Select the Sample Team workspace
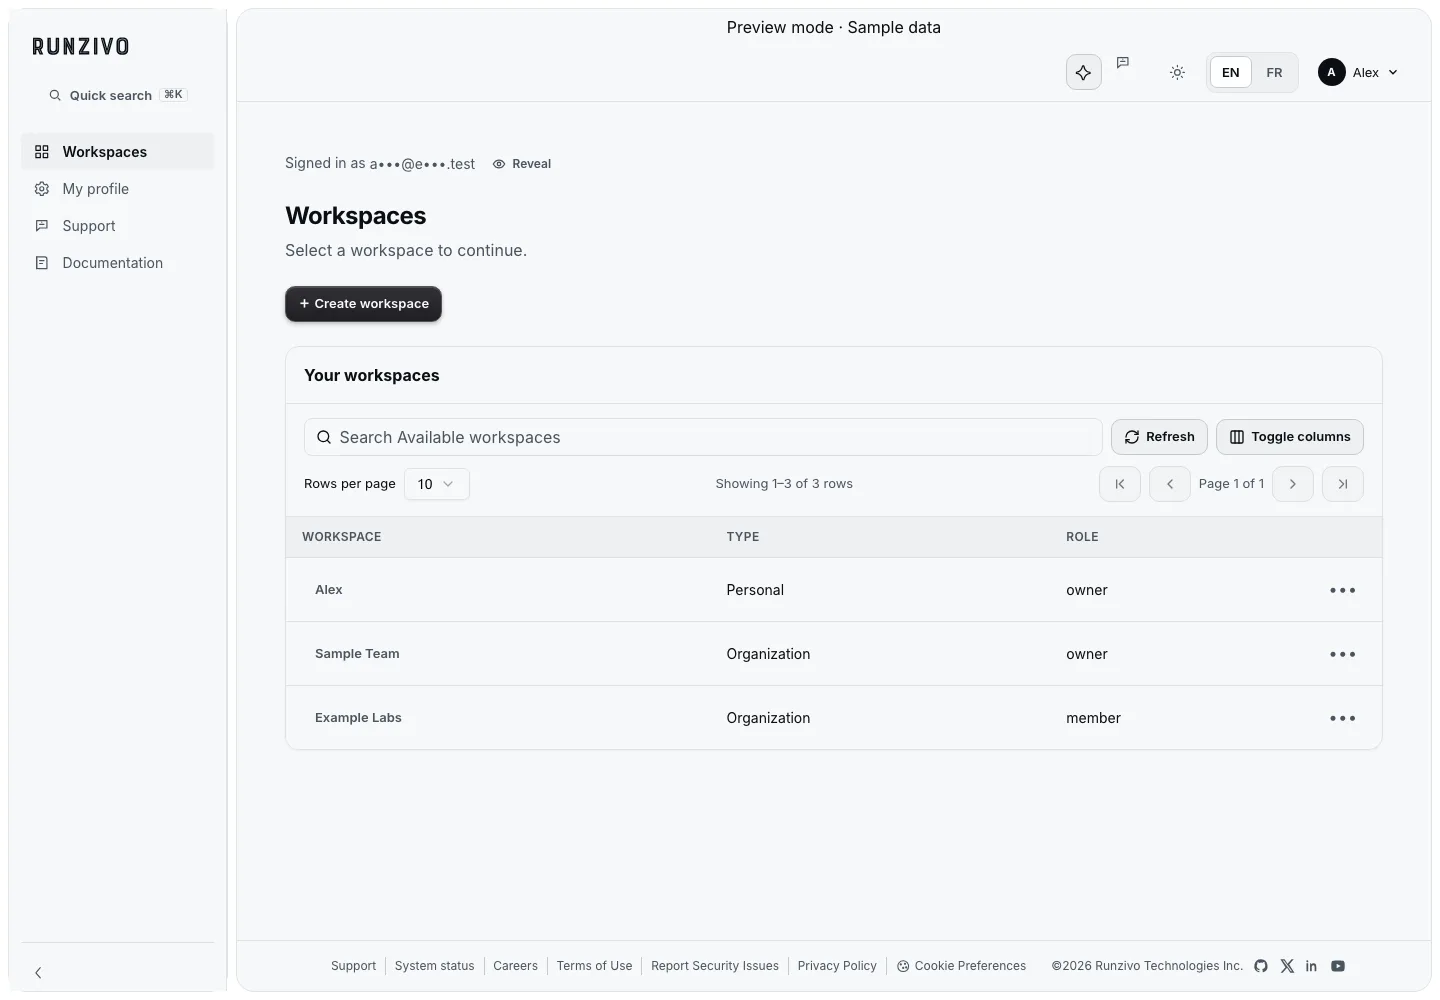 [x=357, y=654]
